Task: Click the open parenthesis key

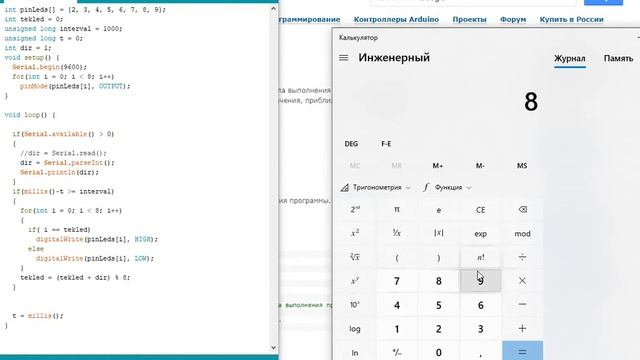Action: [397, 257]
